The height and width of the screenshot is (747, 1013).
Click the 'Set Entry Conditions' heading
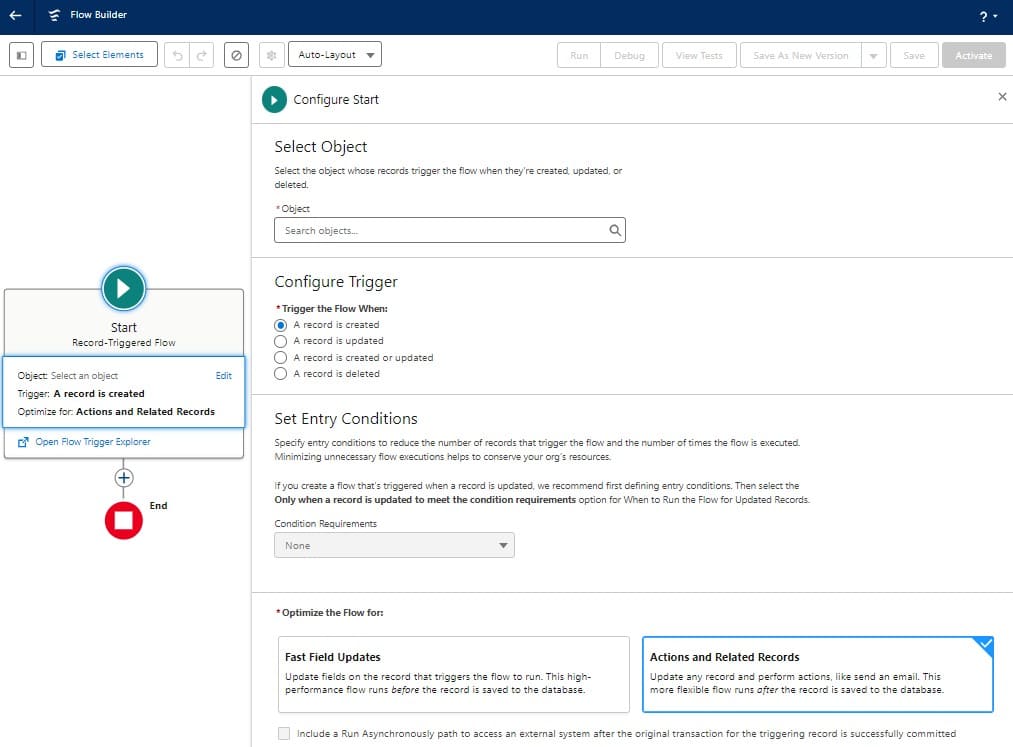[346, 419]
